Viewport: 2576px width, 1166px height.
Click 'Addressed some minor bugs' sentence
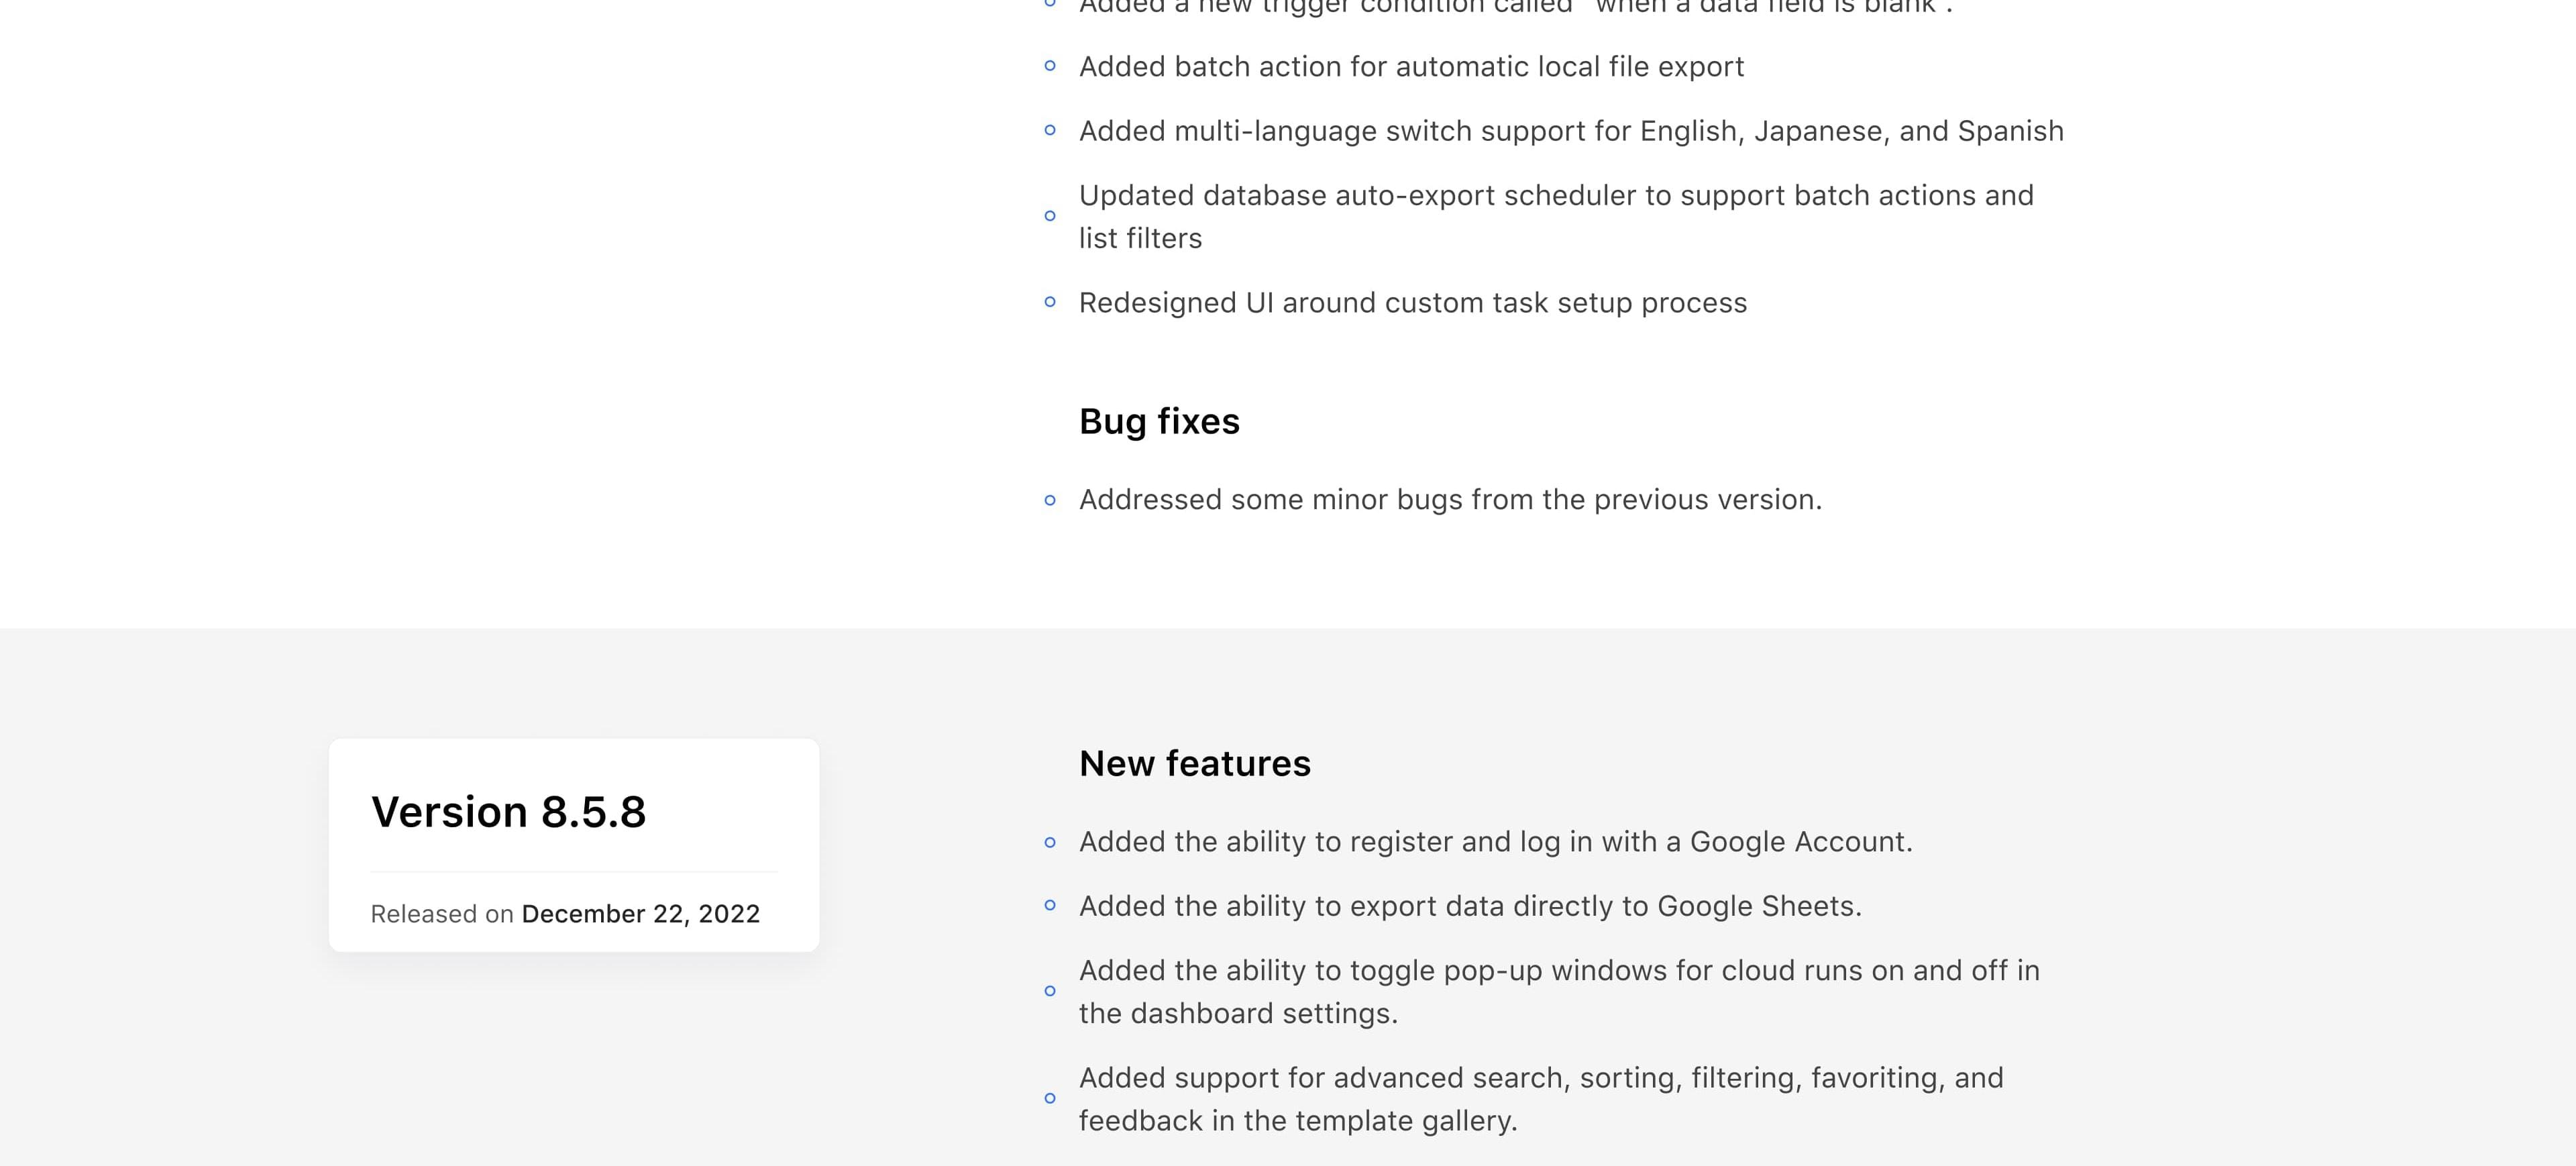(x=1451, y=500)
